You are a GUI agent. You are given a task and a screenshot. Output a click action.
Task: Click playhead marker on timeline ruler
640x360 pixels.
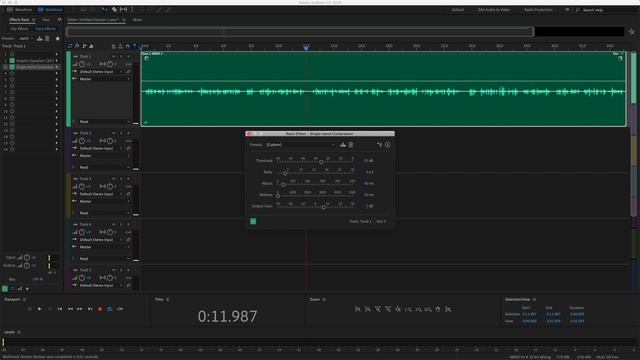(306, 47)
